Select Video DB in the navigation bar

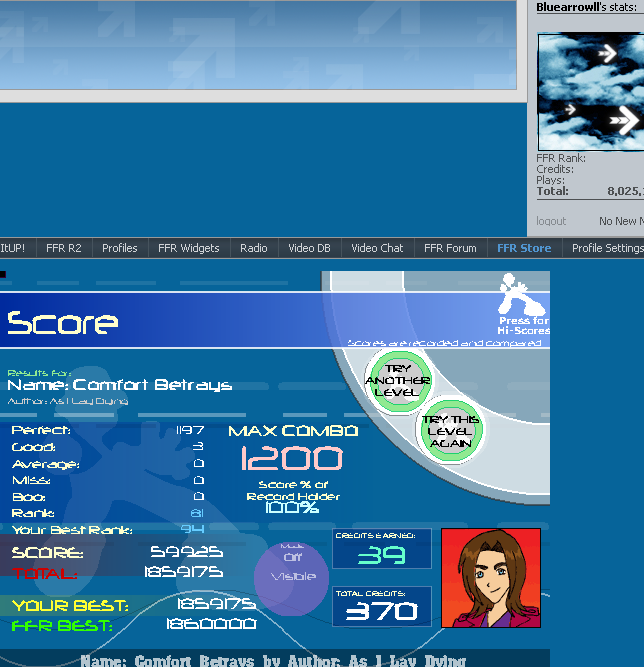pos(309,248)
